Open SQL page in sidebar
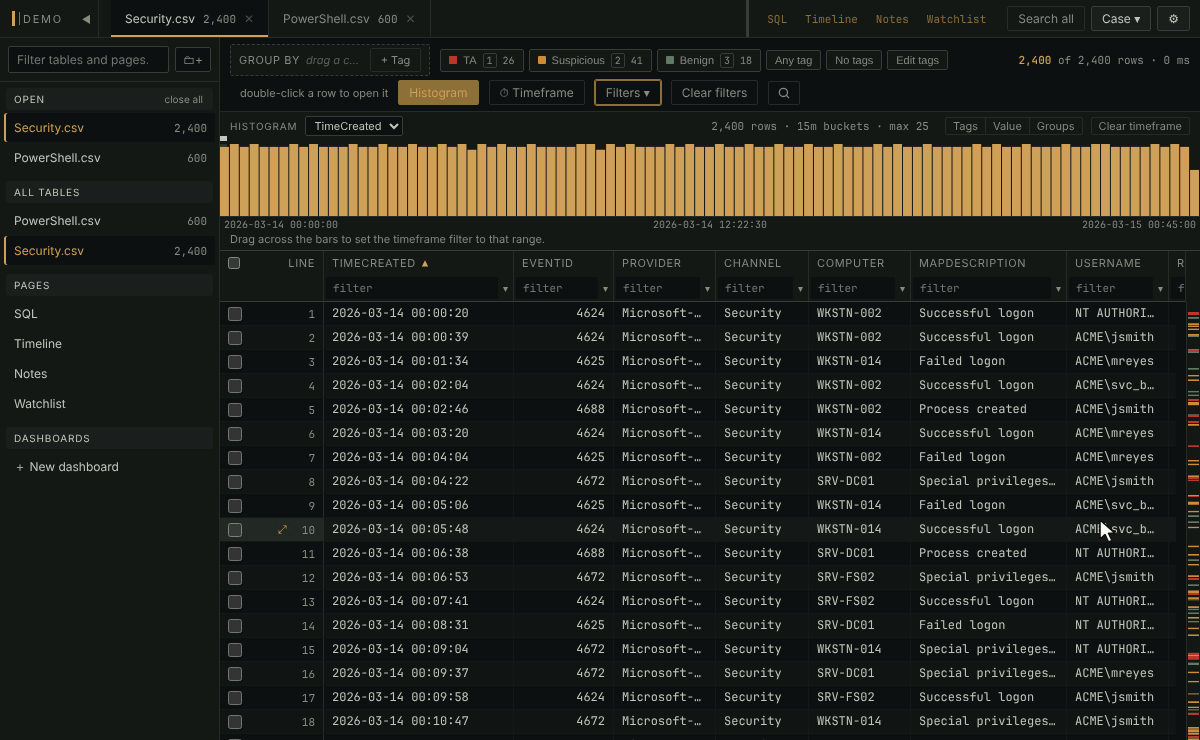The width and height of the screenshot is (1200, 740). 110,314
